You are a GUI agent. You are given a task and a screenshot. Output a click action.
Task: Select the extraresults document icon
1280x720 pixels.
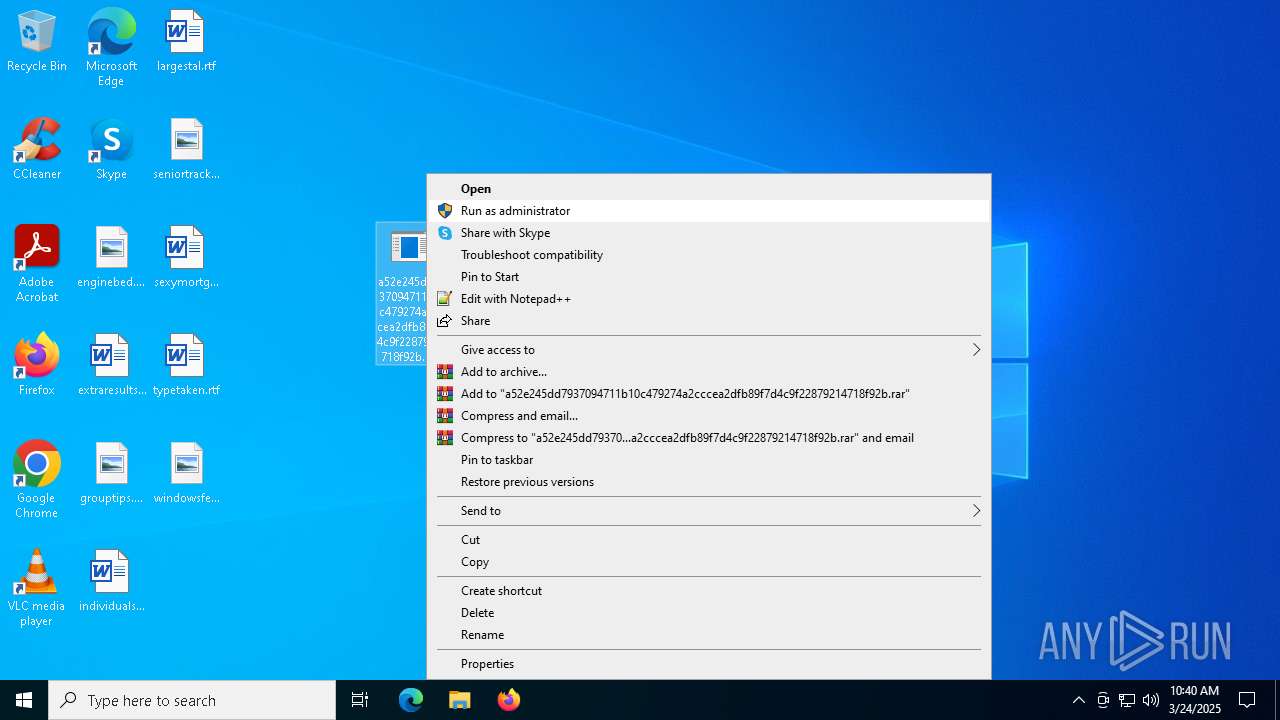[111, 366]
